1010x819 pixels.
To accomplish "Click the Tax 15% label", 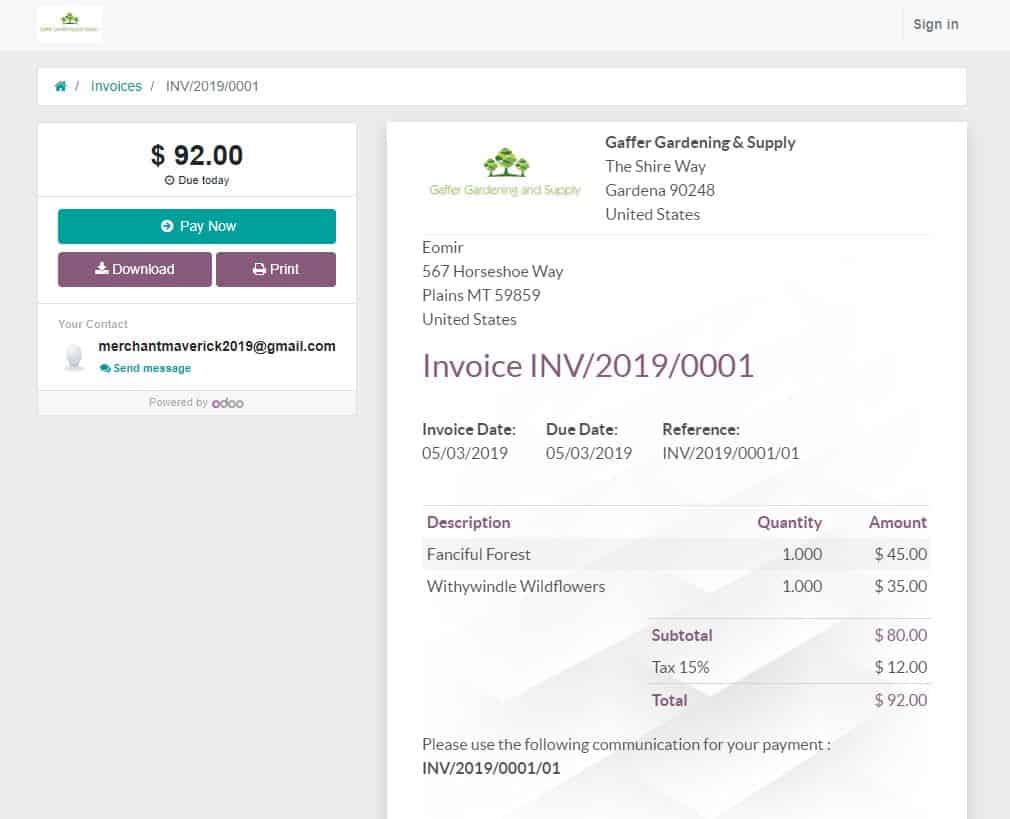I will [x=680, y=668].
